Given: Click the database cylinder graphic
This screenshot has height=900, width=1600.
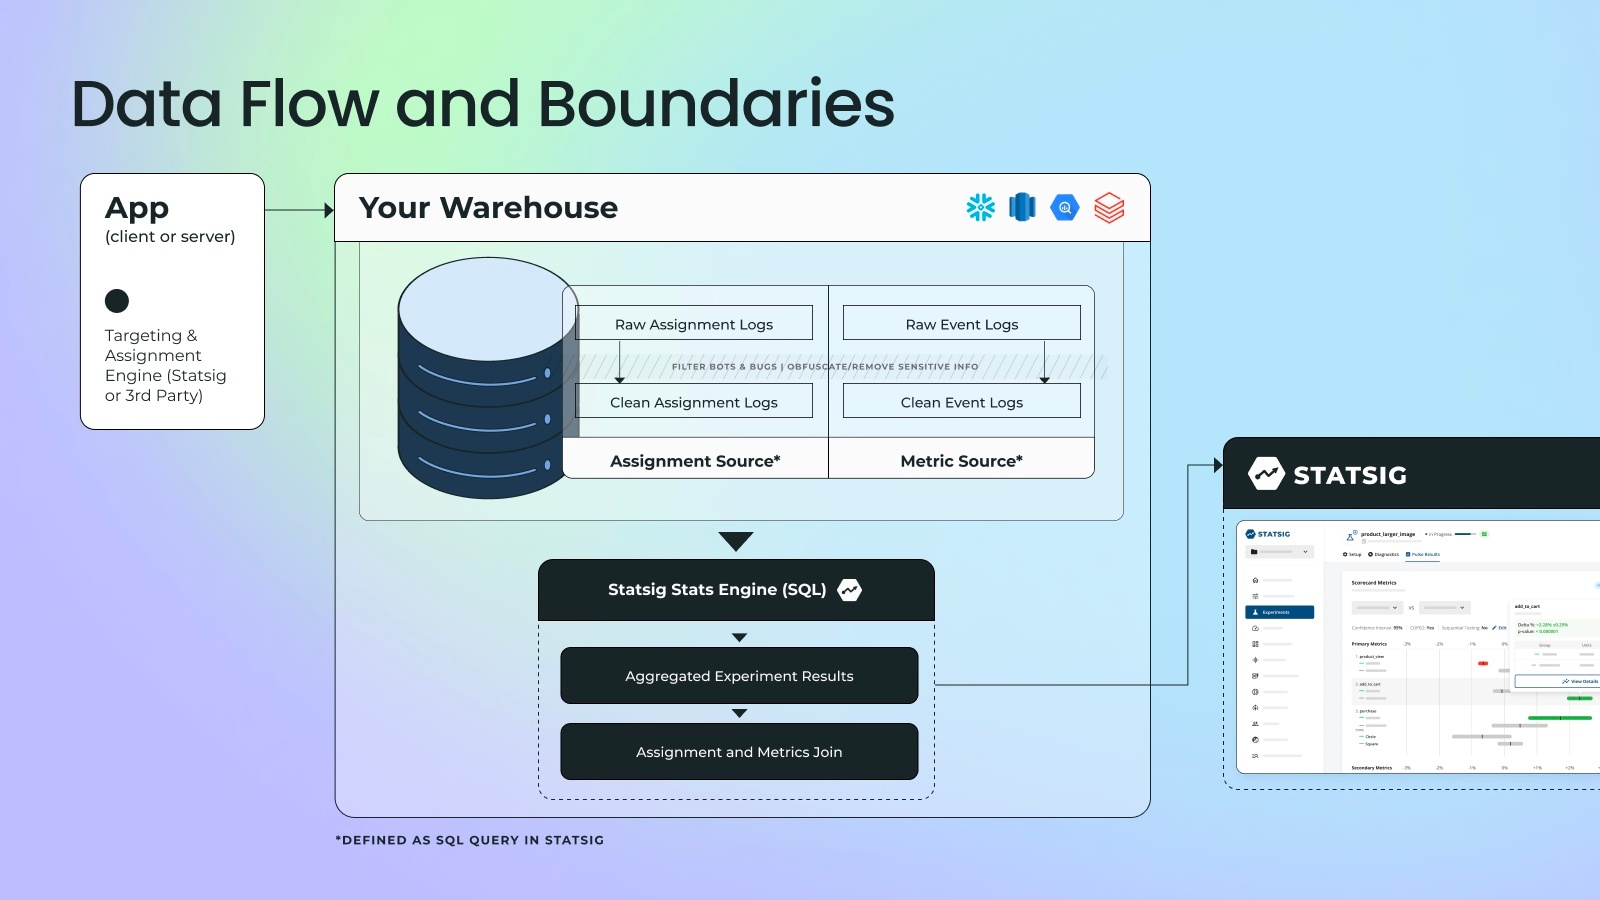Looking at the screenshot, I should click(x=488, y=378).
